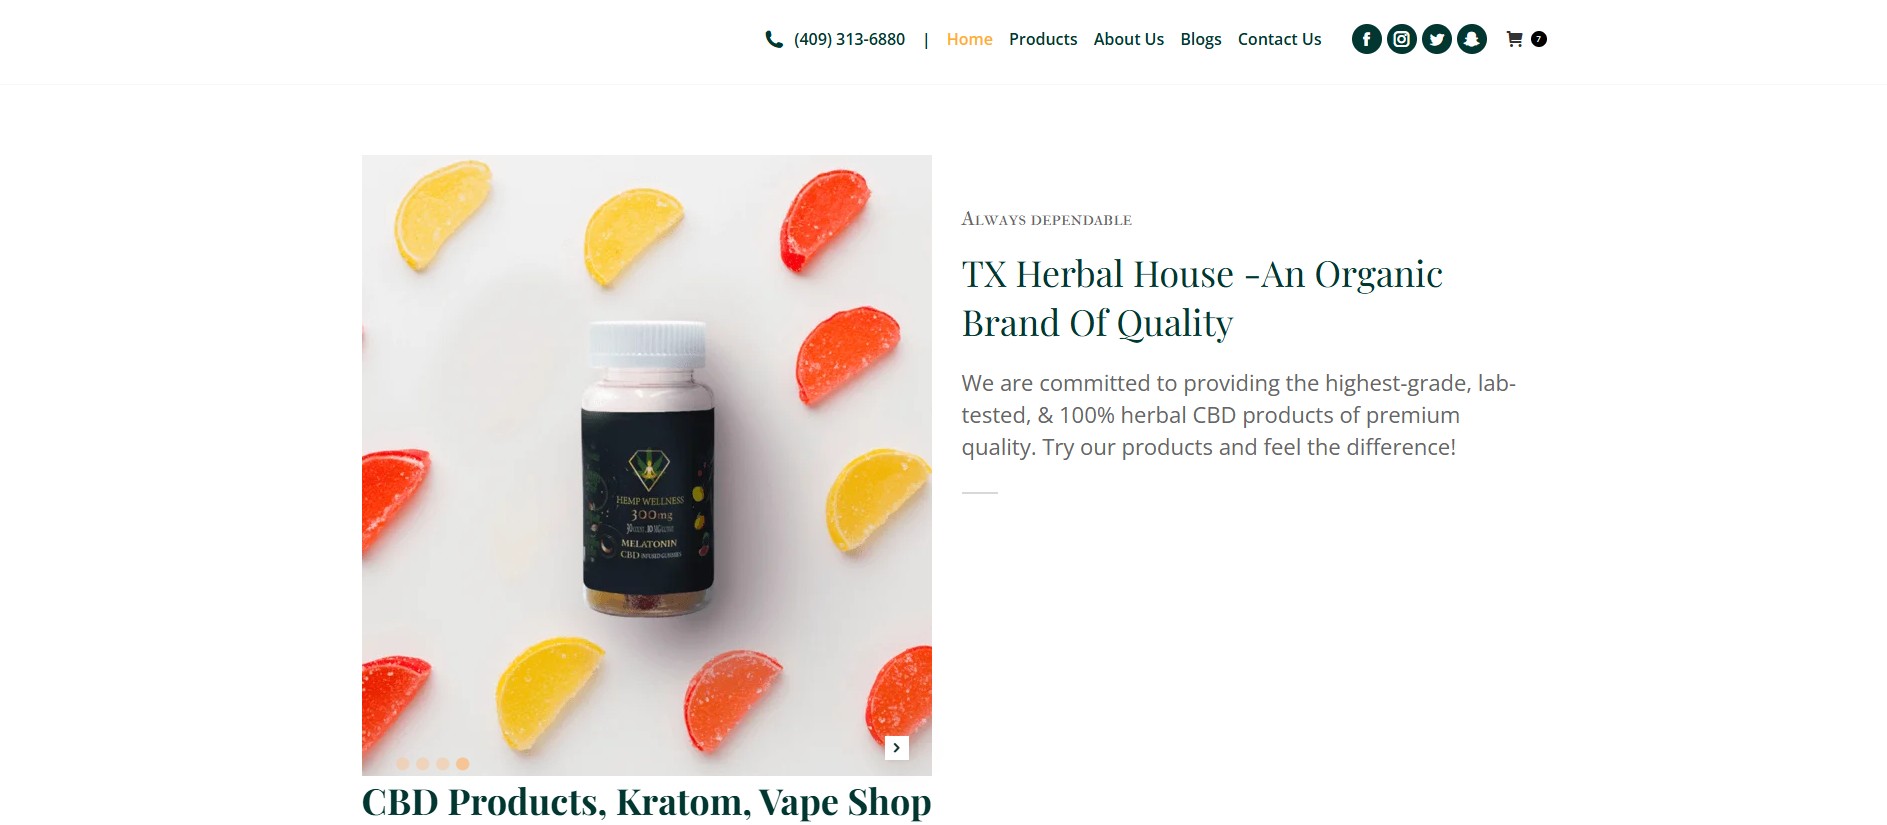Select the second carousel dot
1887x825 pixels.
tap(423, 763)
